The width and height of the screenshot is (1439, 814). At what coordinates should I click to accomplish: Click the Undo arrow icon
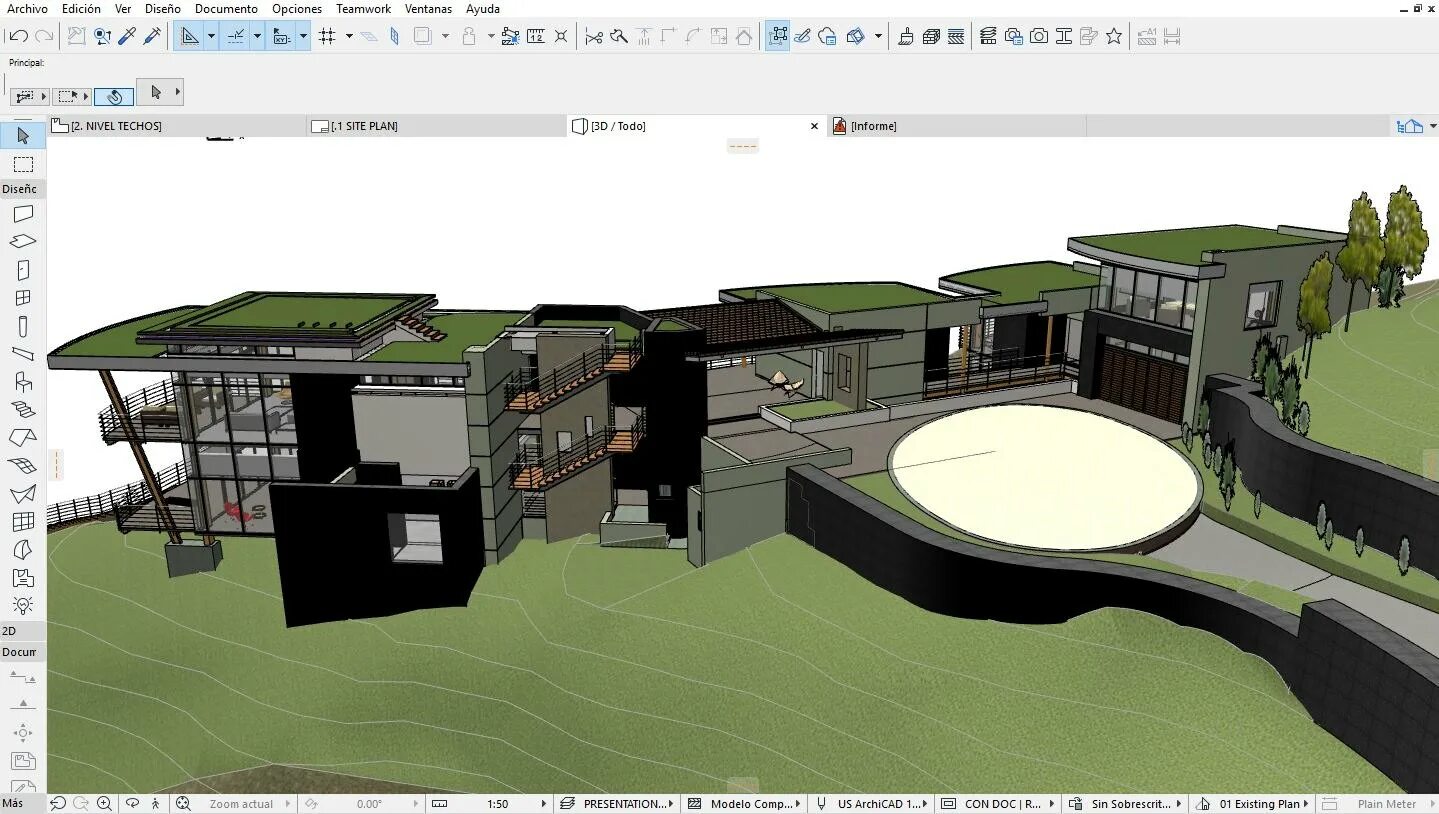click(18, 36)
